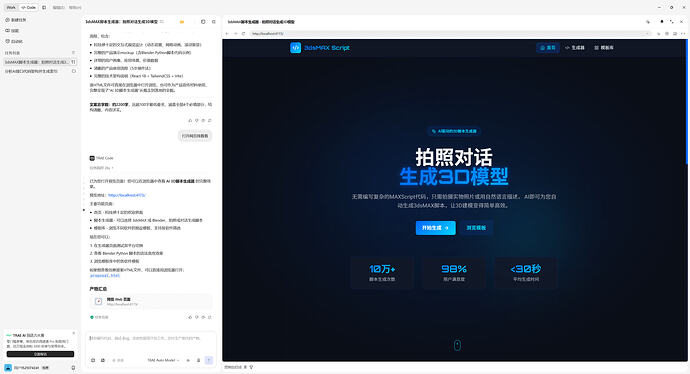Screen dimensions: 690x374
Task: Thumbs down the last assistant message
Action: [x=197, y=317]
